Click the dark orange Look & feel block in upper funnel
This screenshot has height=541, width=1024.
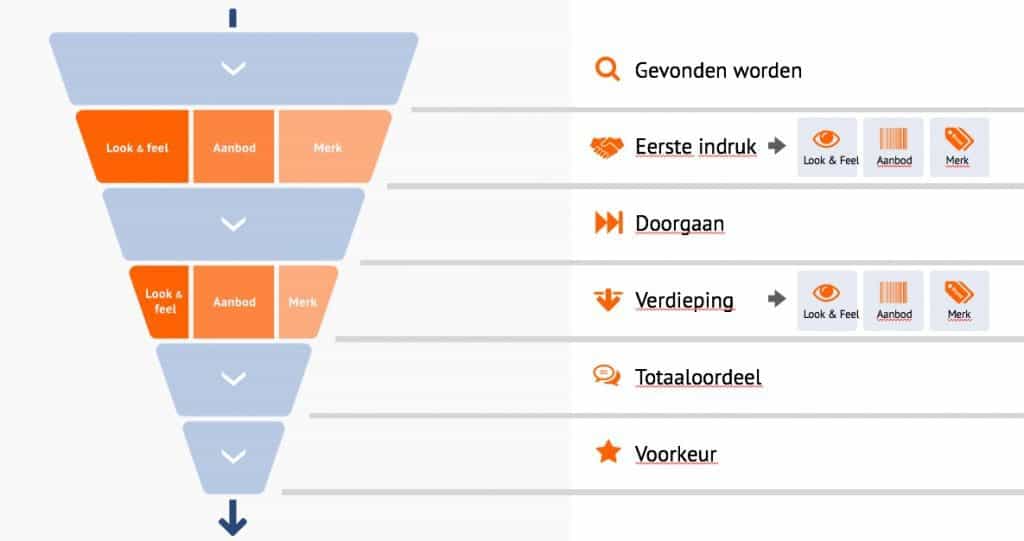[x=136, y=148]
